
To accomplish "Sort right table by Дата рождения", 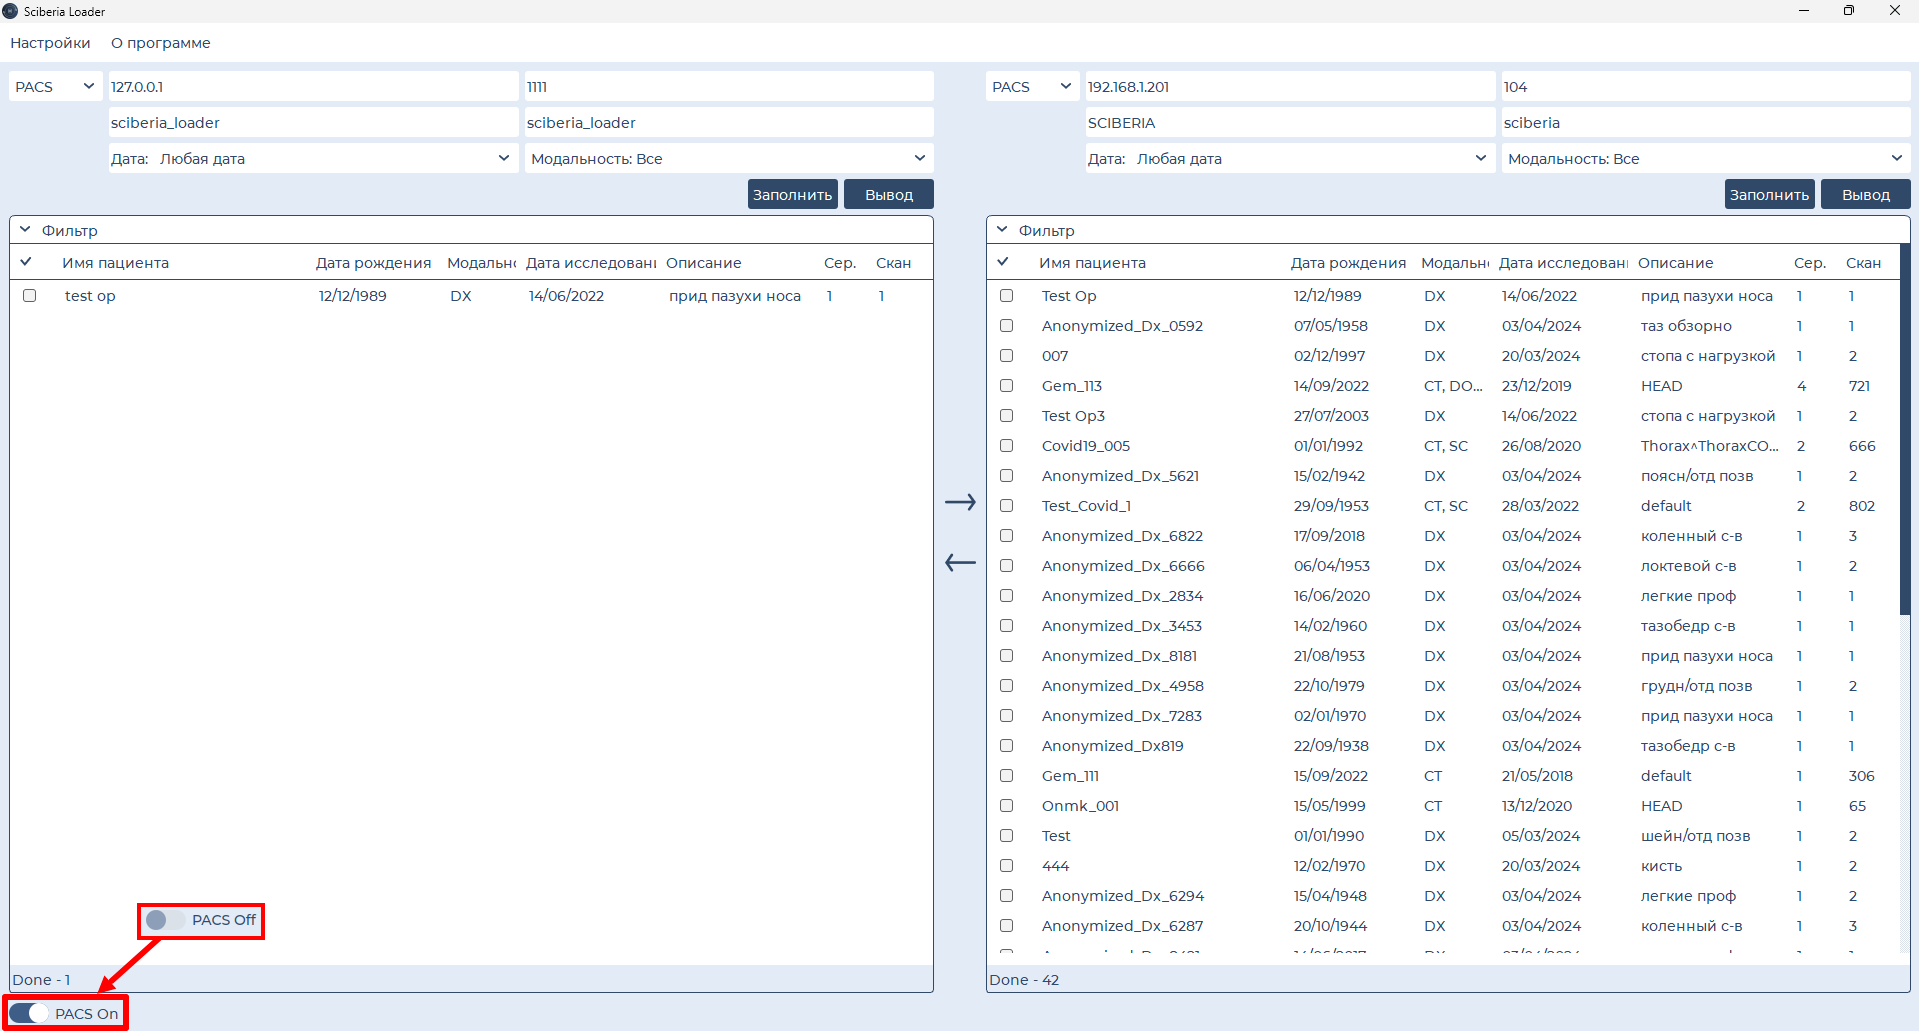I will 1348,263.
